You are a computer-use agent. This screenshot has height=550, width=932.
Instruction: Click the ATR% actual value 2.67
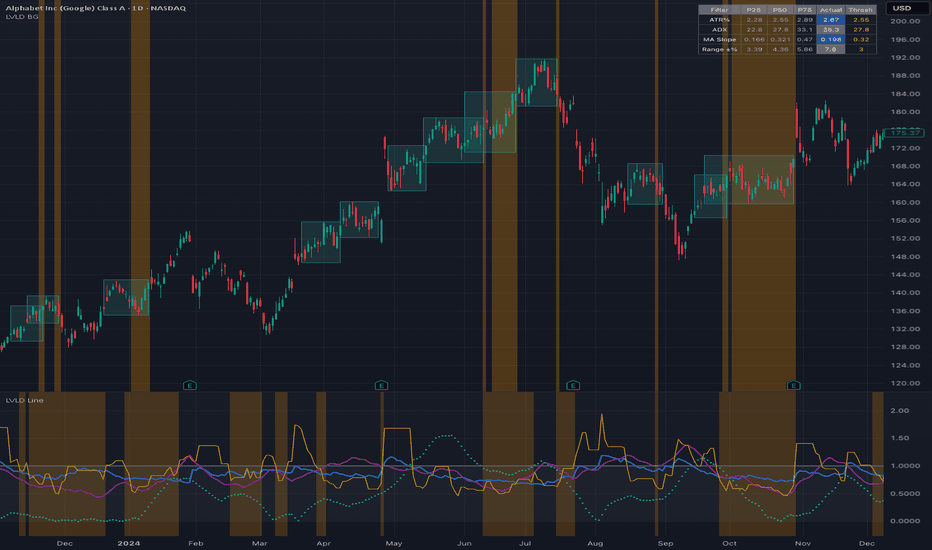tap(831, 20)
